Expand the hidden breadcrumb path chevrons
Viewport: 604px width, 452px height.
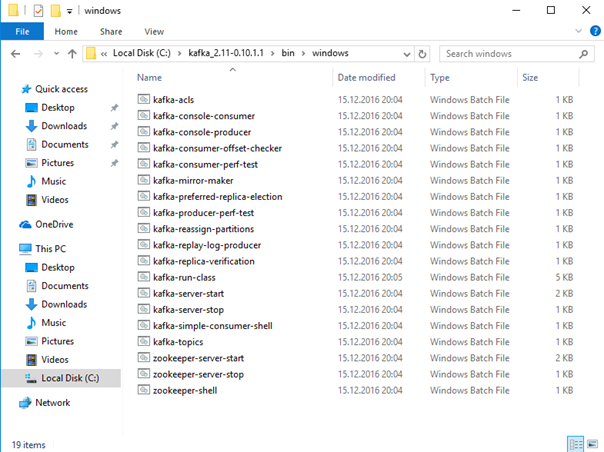pos(104,54)
